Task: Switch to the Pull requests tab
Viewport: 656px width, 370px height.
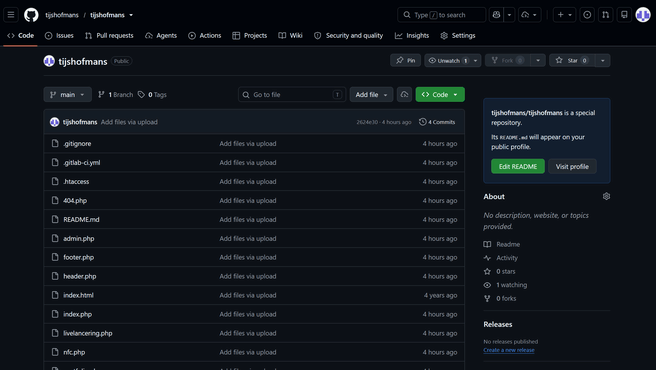Action: (109, 36)
